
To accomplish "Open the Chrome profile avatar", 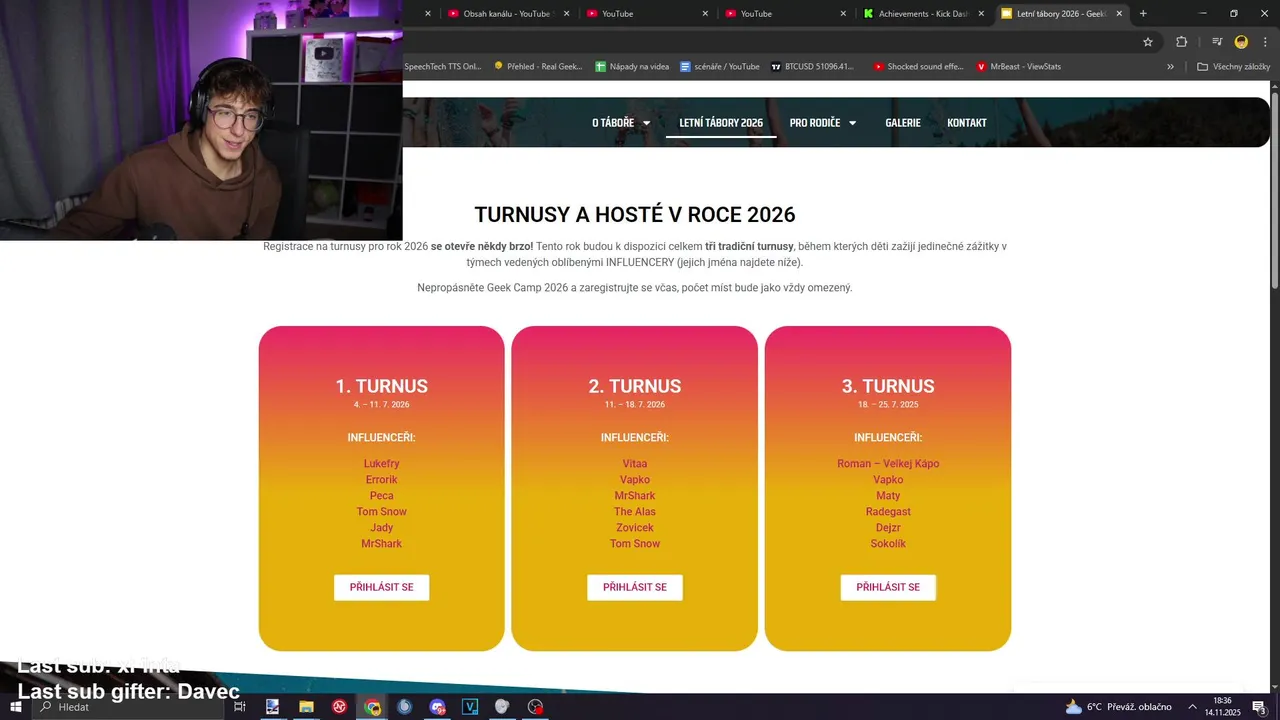I will 1241,42.
